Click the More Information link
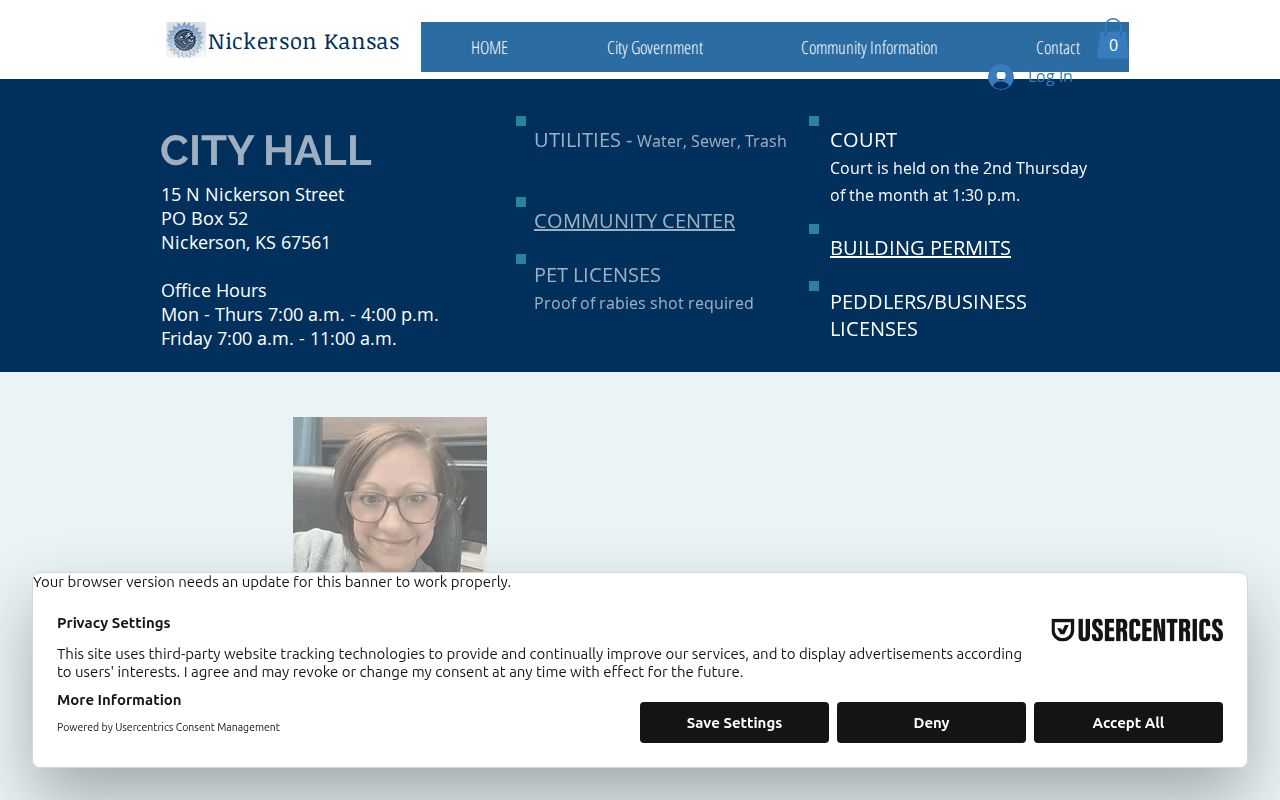The height and width of the screenshot is (800, 1280). (119, 700)
